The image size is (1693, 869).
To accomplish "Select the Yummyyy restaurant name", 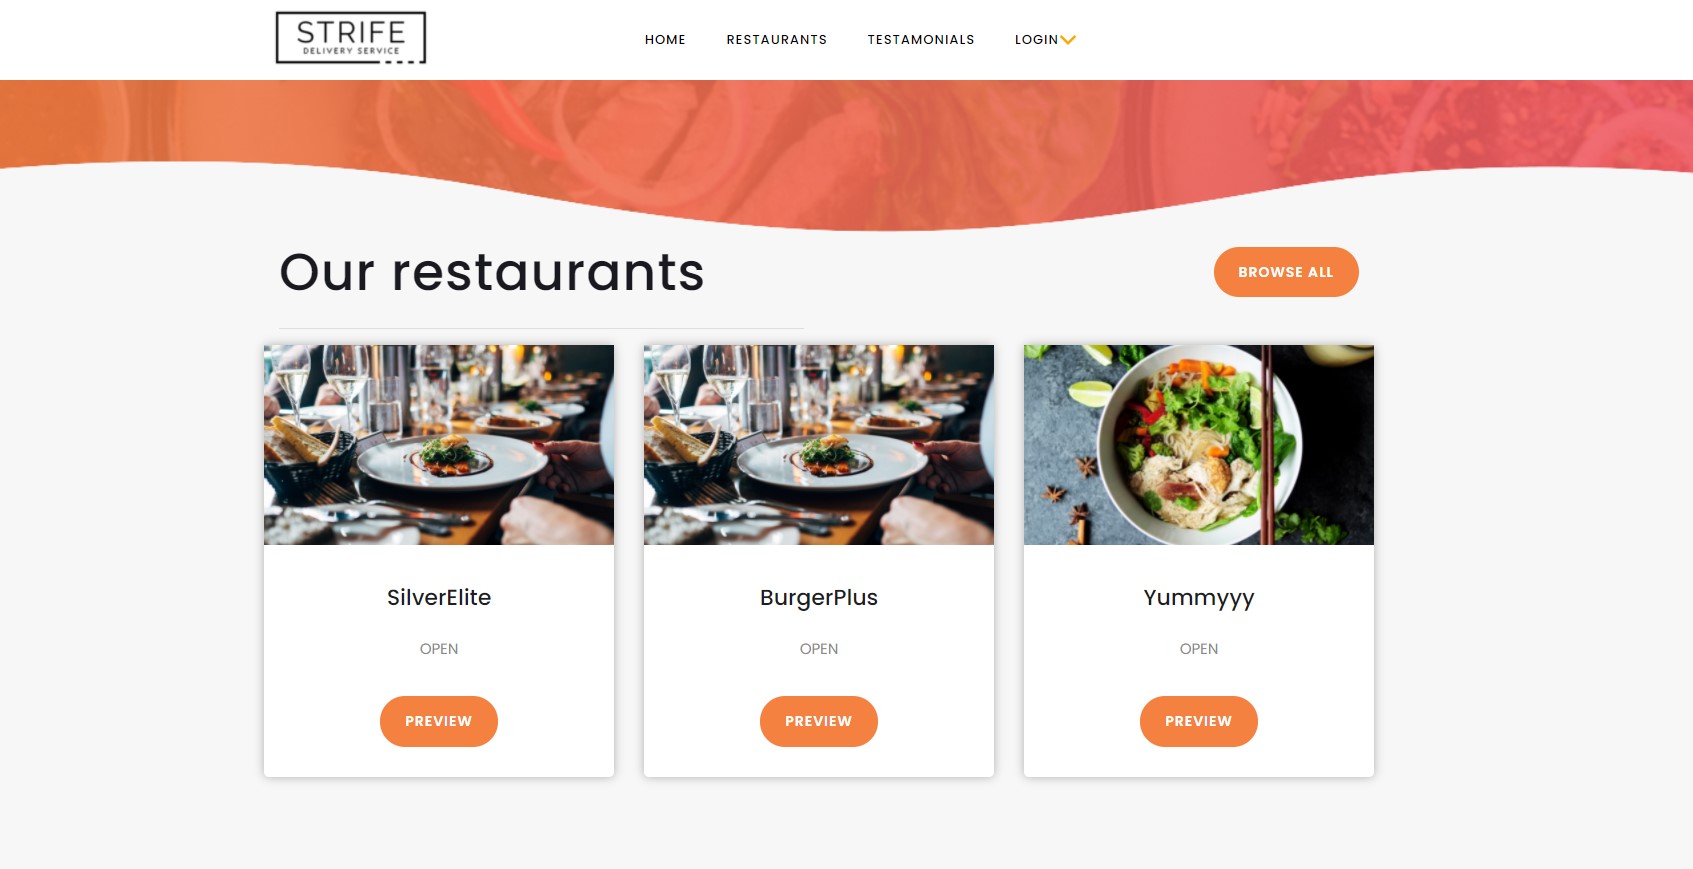I will tap(1199, 599).
